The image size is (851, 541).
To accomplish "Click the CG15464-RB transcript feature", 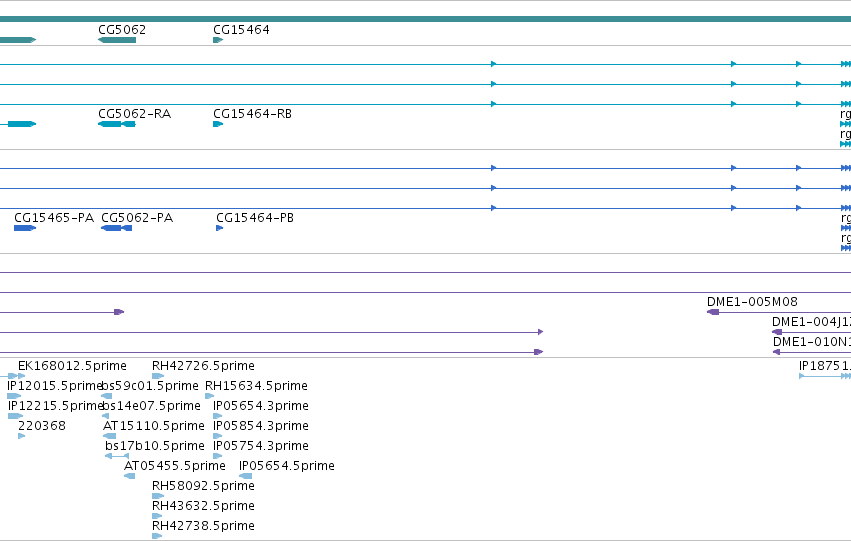I will pyautogui.click(x=218, y=124).
